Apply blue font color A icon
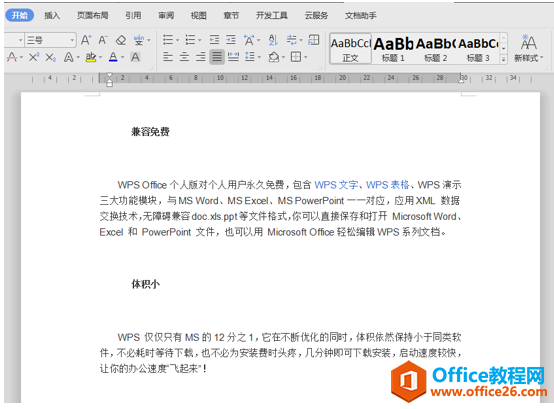This screenshot has width=554, height=409. point(113,57)
